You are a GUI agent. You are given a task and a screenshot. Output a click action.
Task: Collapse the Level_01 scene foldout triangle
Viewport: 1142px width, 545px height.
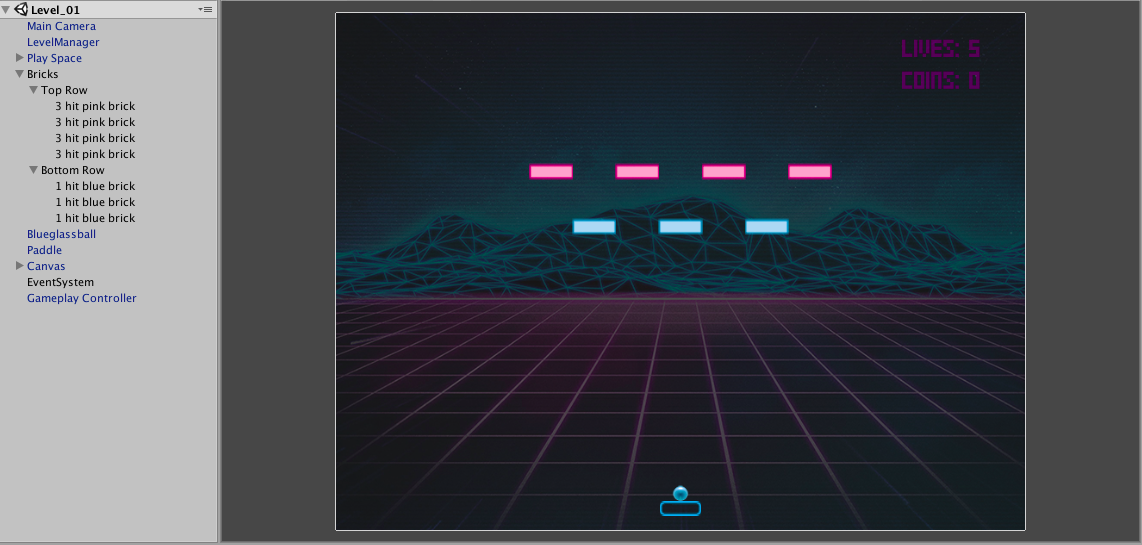tap(6, 10)
